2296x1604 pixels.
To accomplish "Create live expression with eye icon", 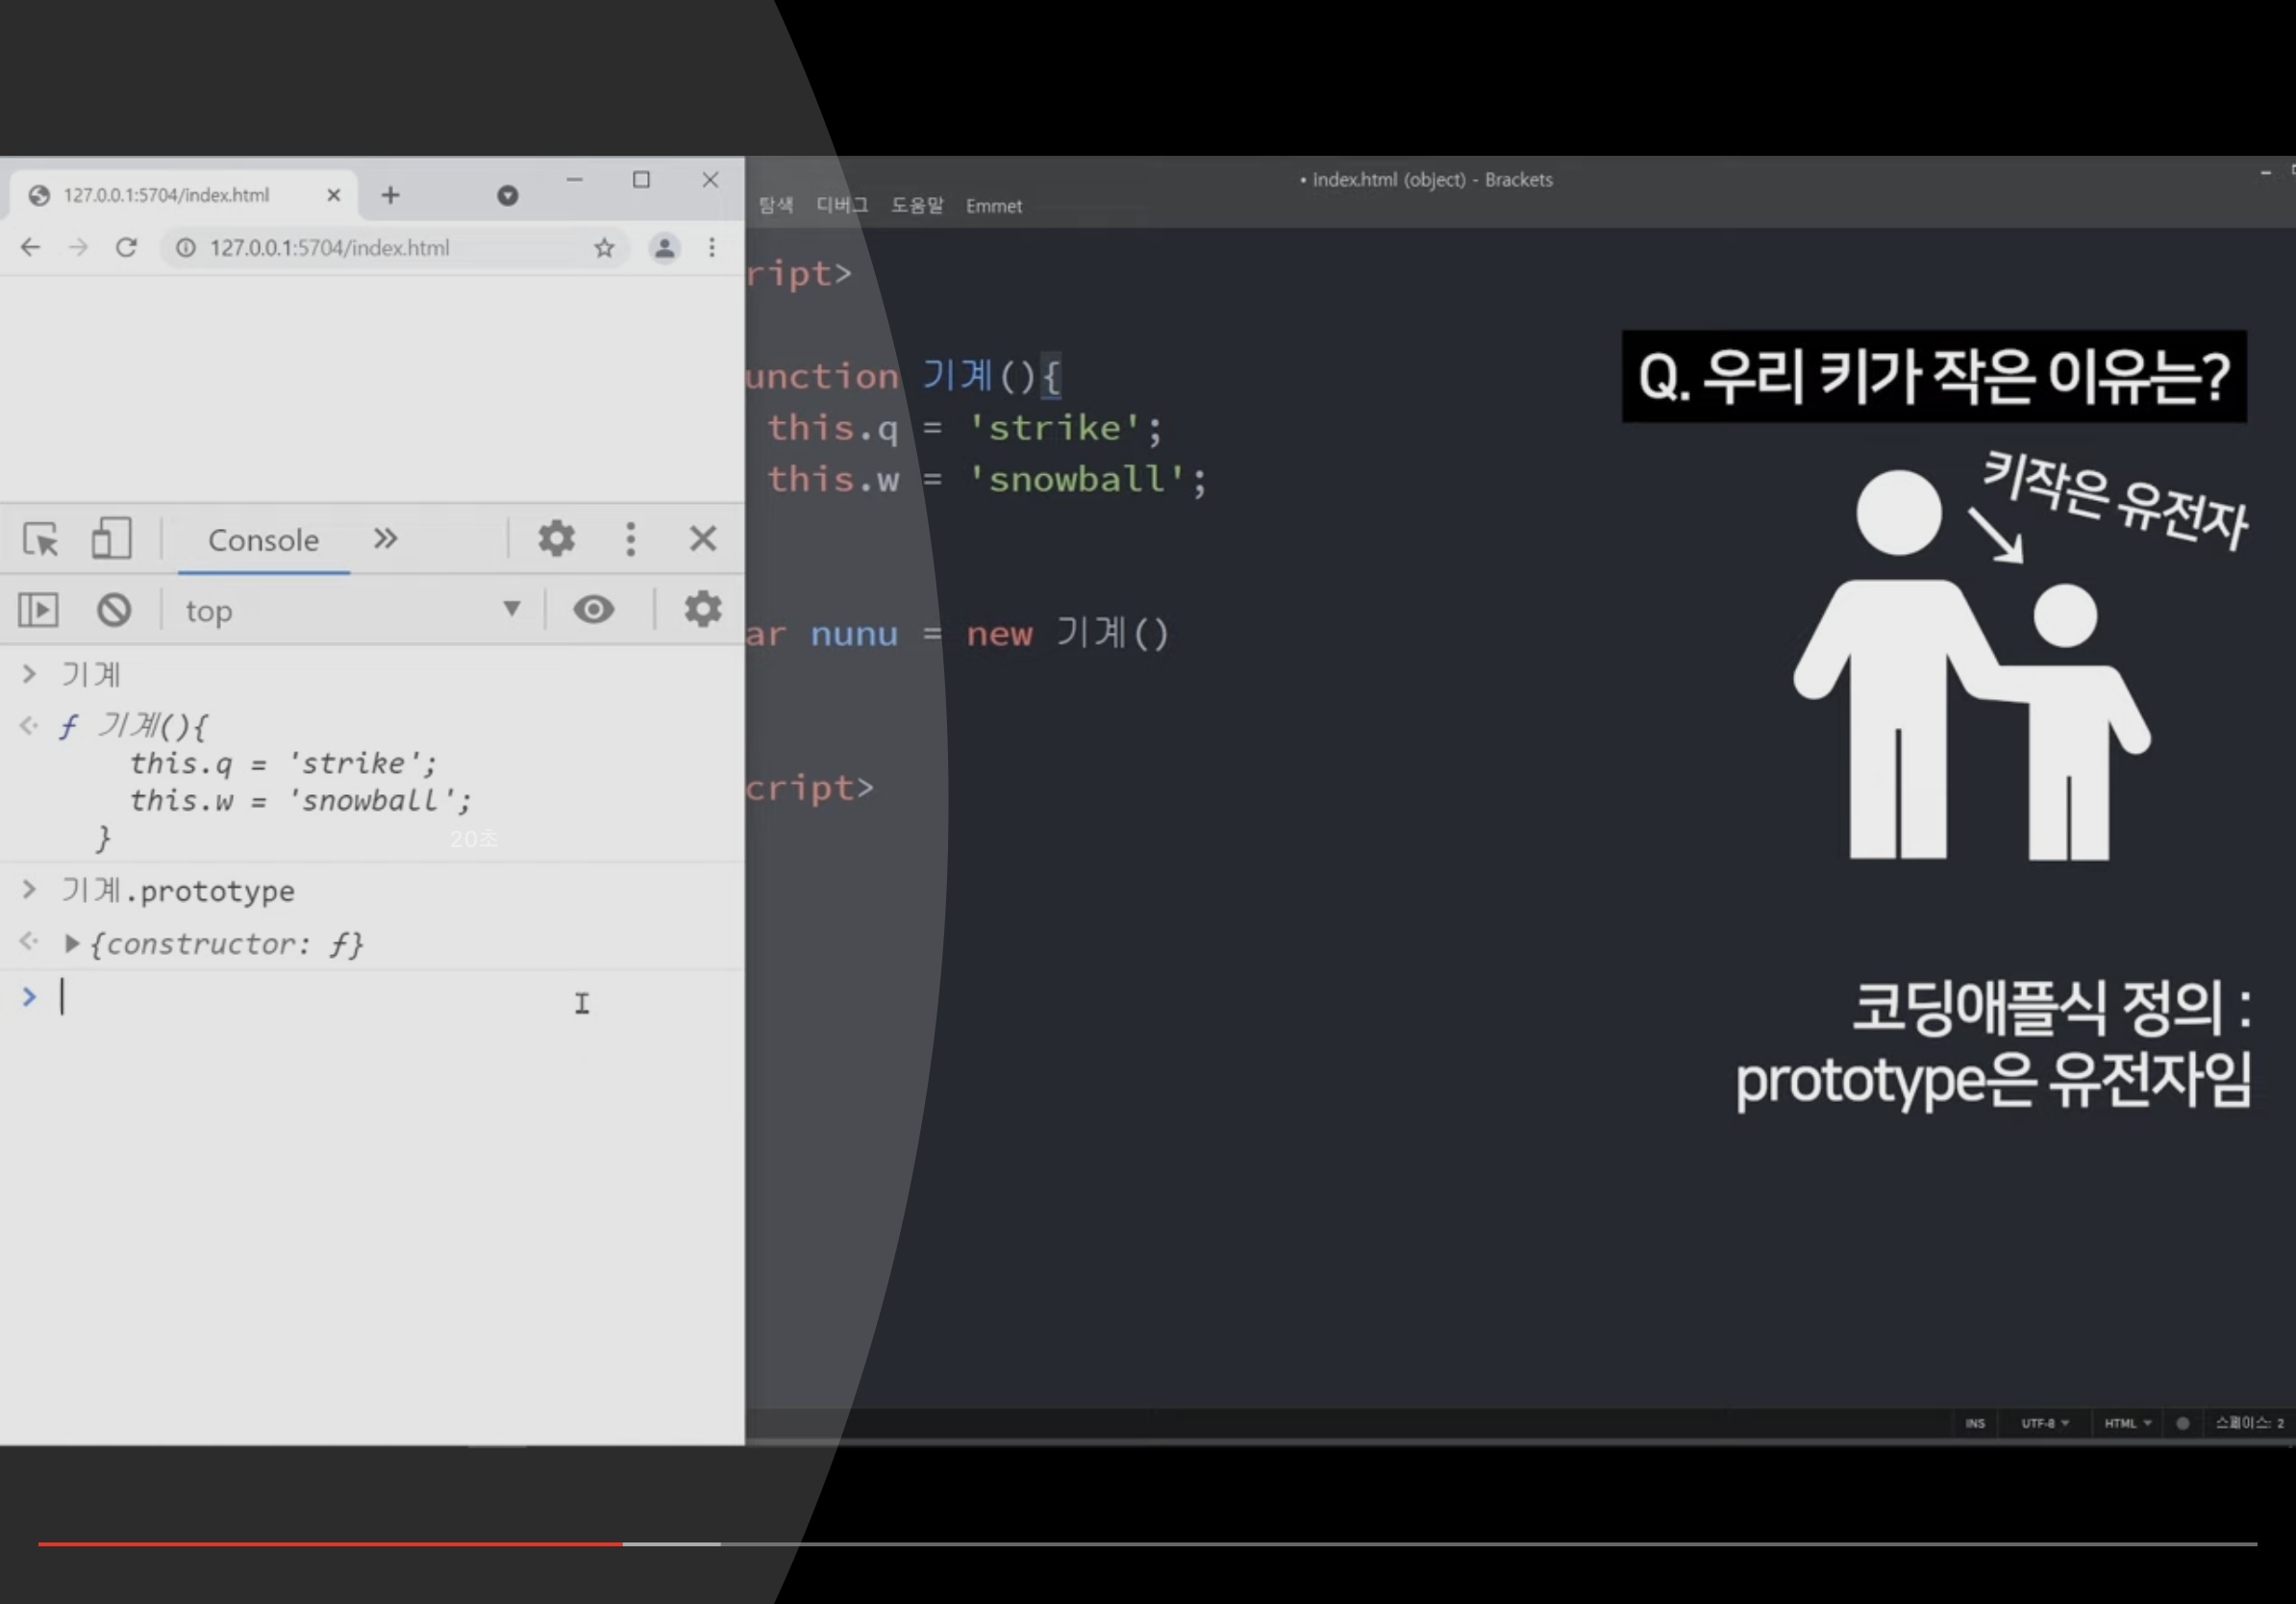I will click(593, 610).
